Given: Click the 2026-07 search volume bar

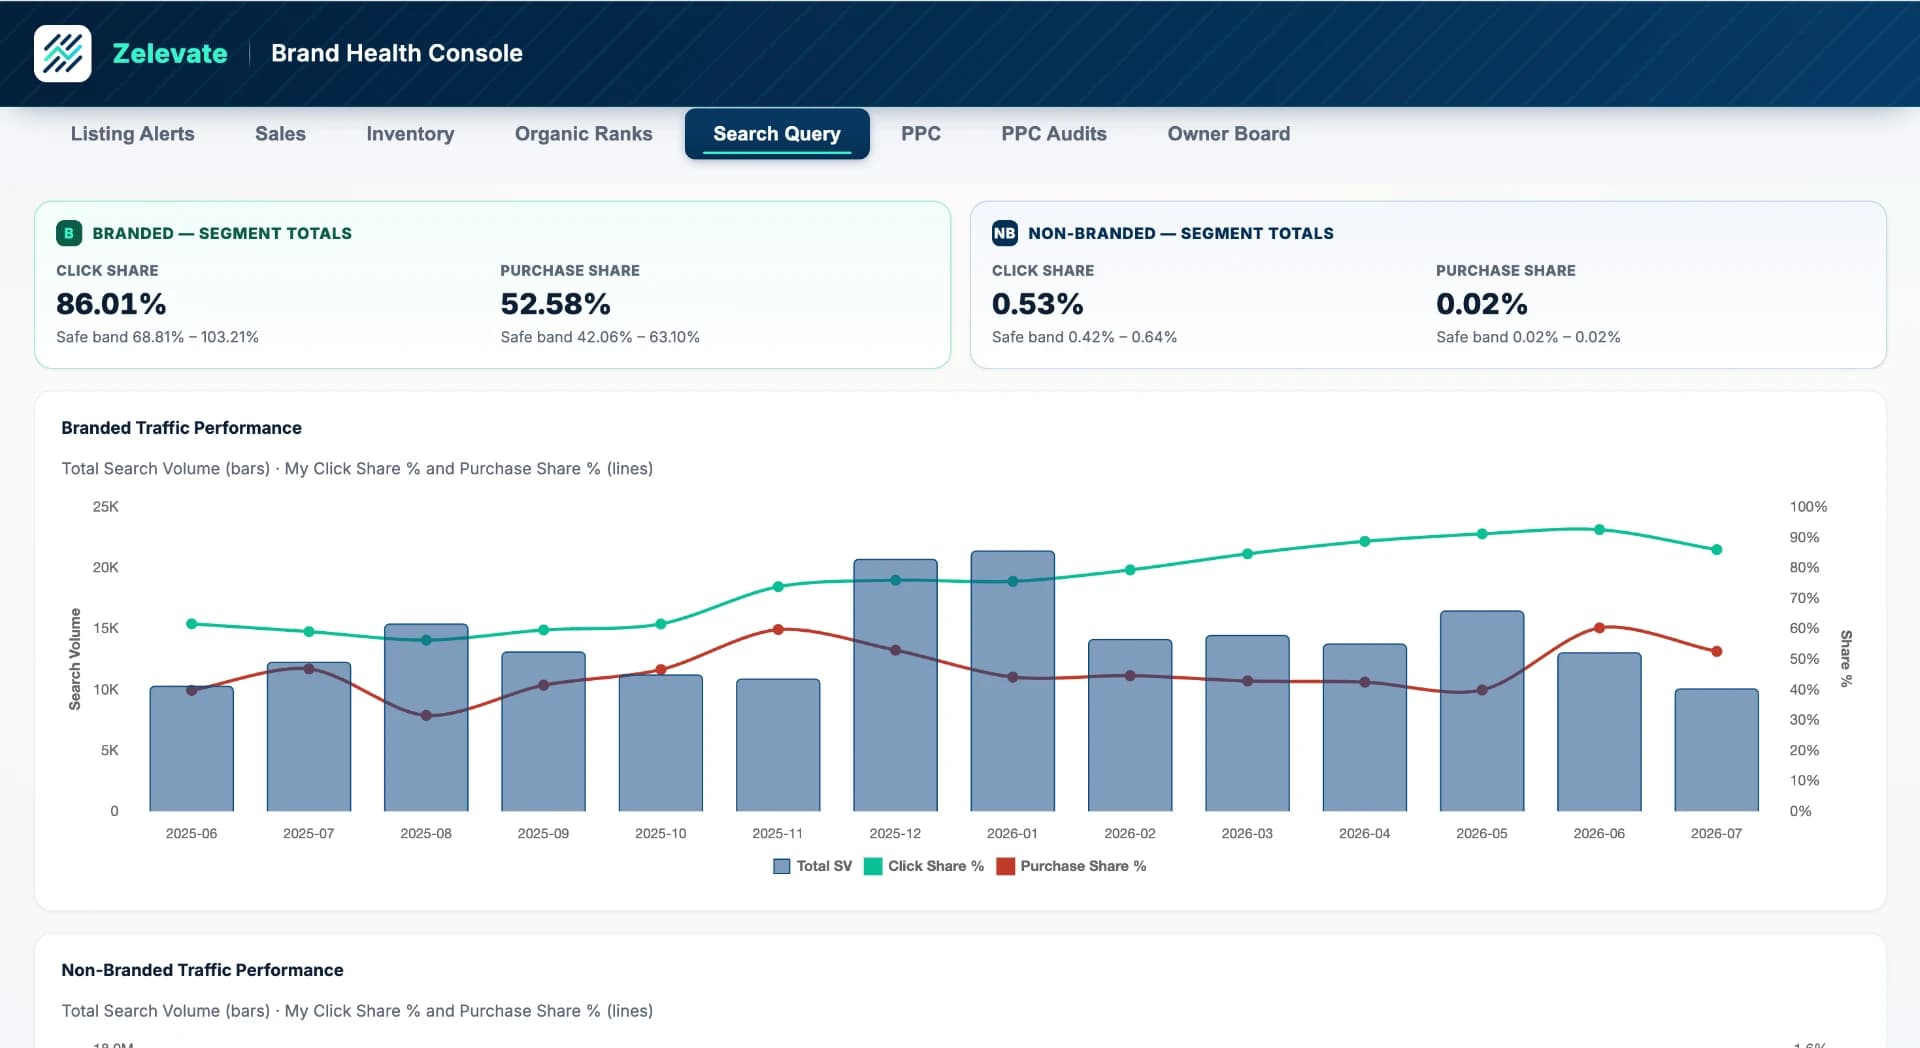Looking at the screenshot, I should point(1716,750).
